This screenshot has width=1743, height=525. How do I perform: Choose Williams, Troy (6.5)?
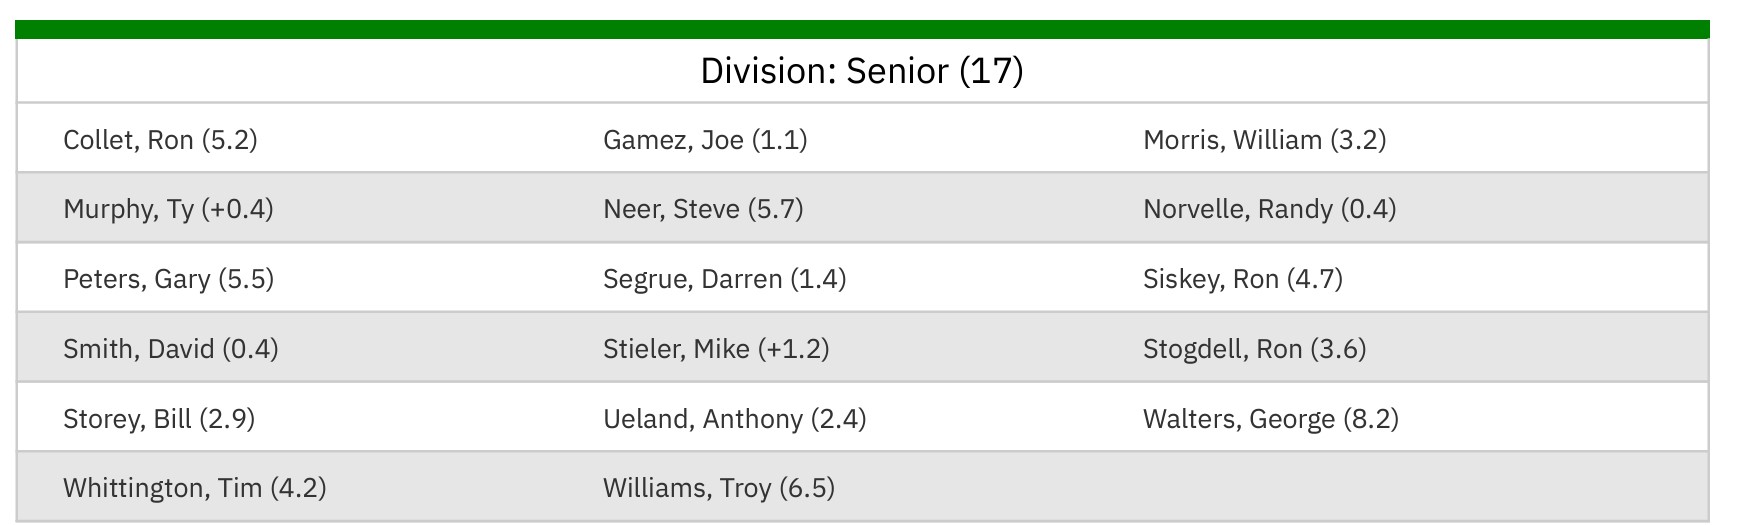[718, 488]
